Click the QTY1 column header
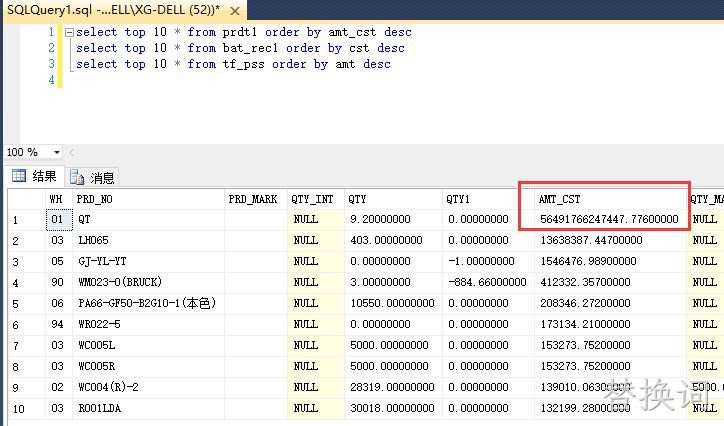724x426 pixels. (x=488, y=199)
